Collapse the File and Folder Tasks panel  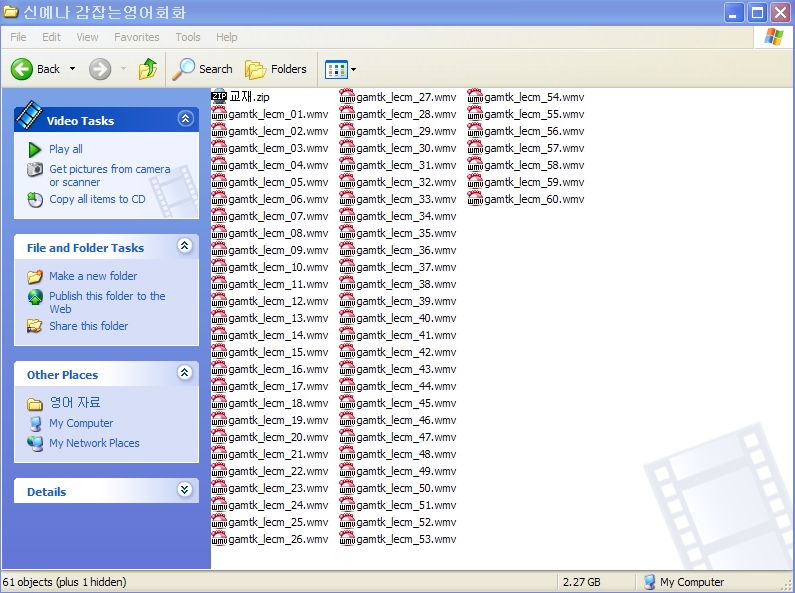click(185, 246)
